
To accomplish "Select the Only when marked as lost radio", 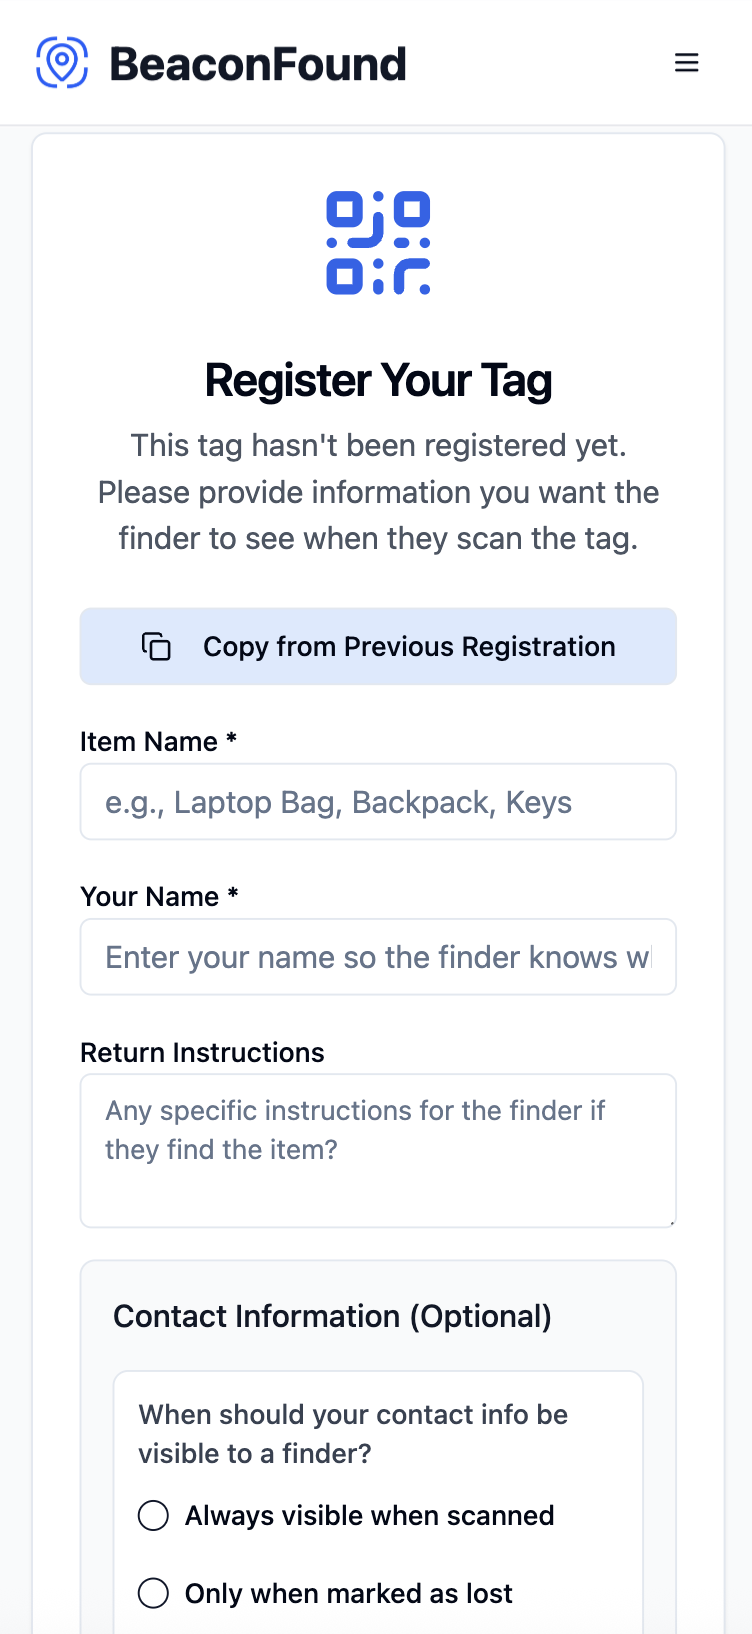I will click(153, 1593).
